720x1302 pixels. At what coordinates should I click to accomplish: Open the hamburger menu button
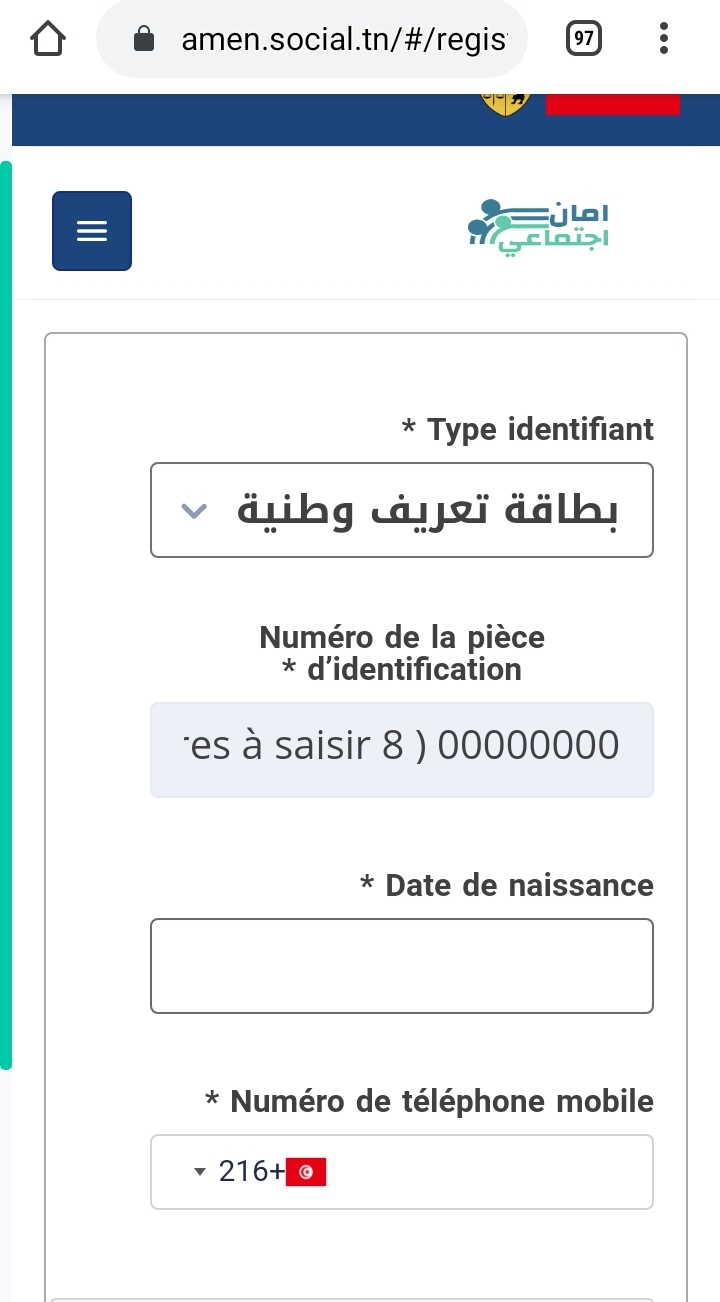point(92,231)
